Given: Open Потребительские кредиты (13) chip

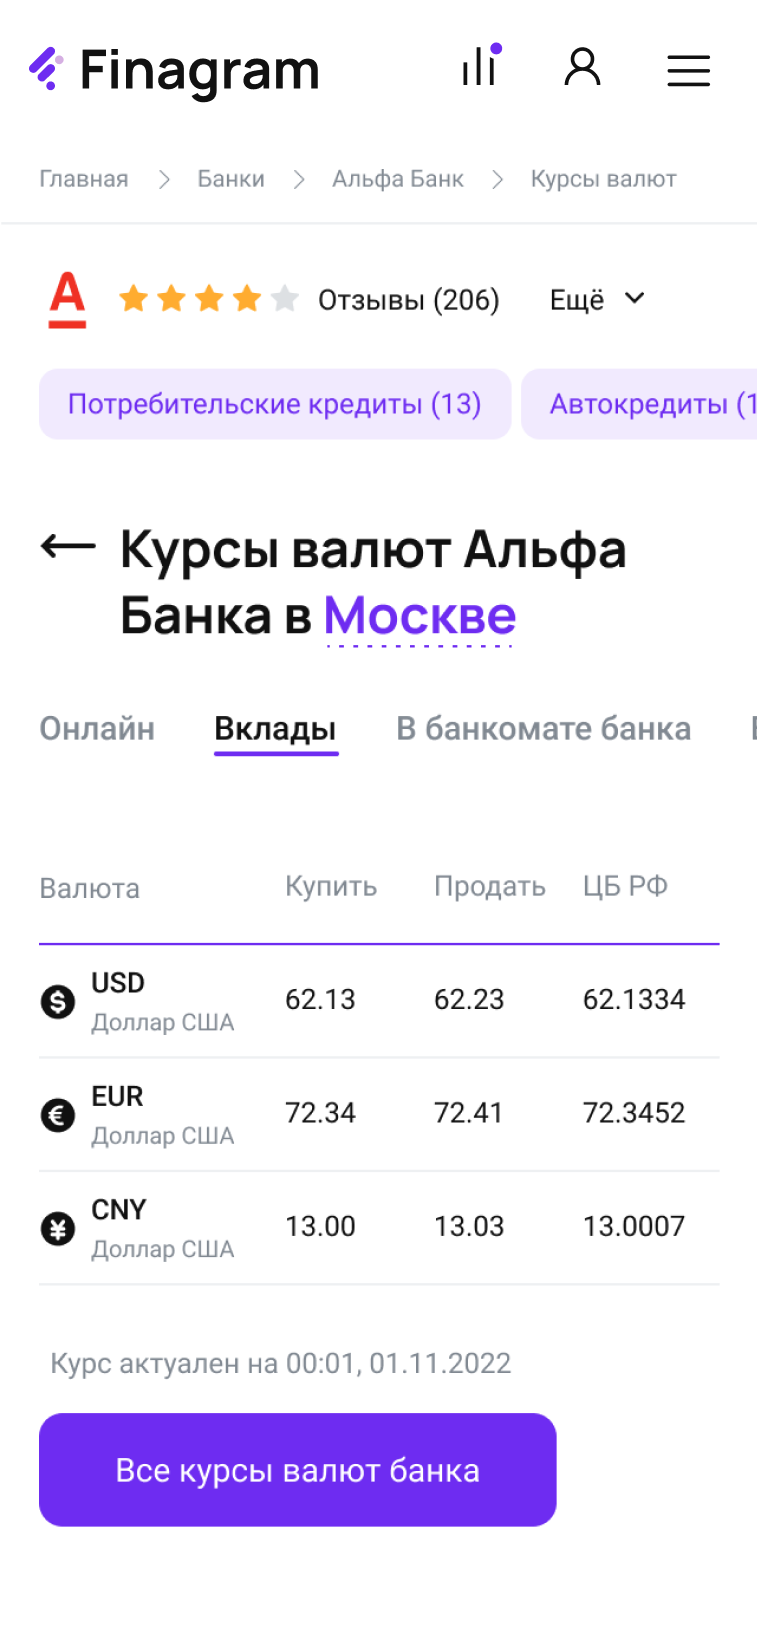Looking at the screenshot, I should tap(274, 404).
